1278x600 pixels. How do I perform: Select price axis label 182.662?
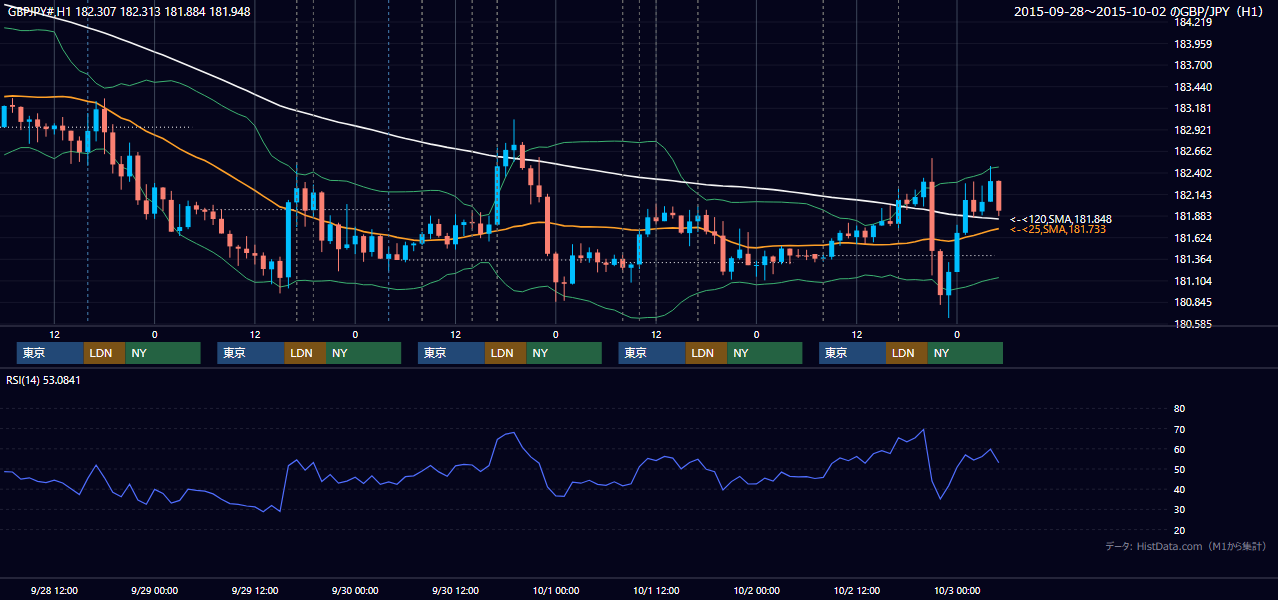point(1192,152)
